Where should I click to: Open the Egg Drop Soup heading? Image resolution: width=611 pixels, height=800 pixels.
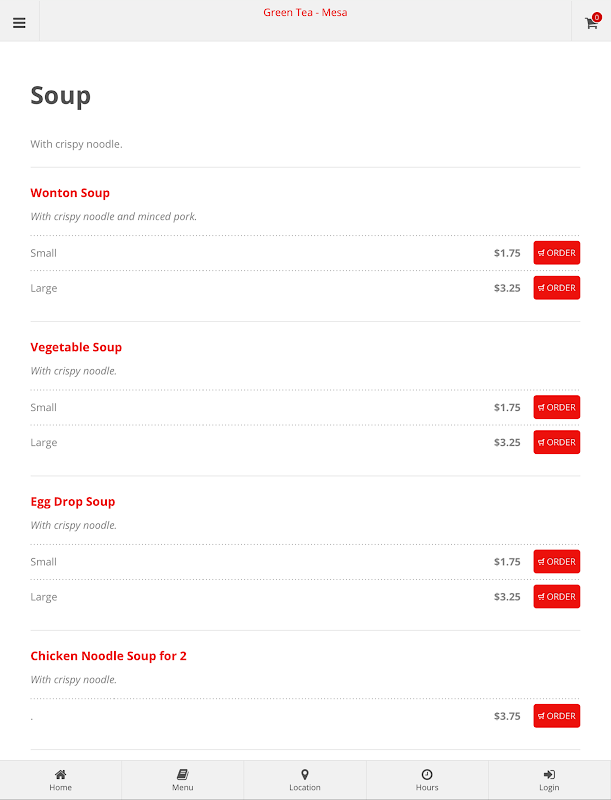pos(72,502)
